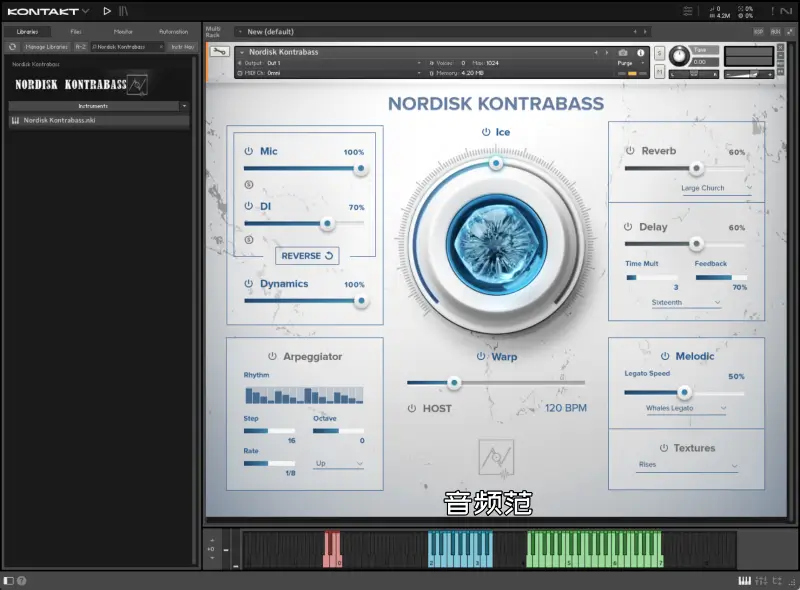The width and height of the screenshot is (800, 590).
Task: Click keyboard octave up arrow
Action: point(212,540)
